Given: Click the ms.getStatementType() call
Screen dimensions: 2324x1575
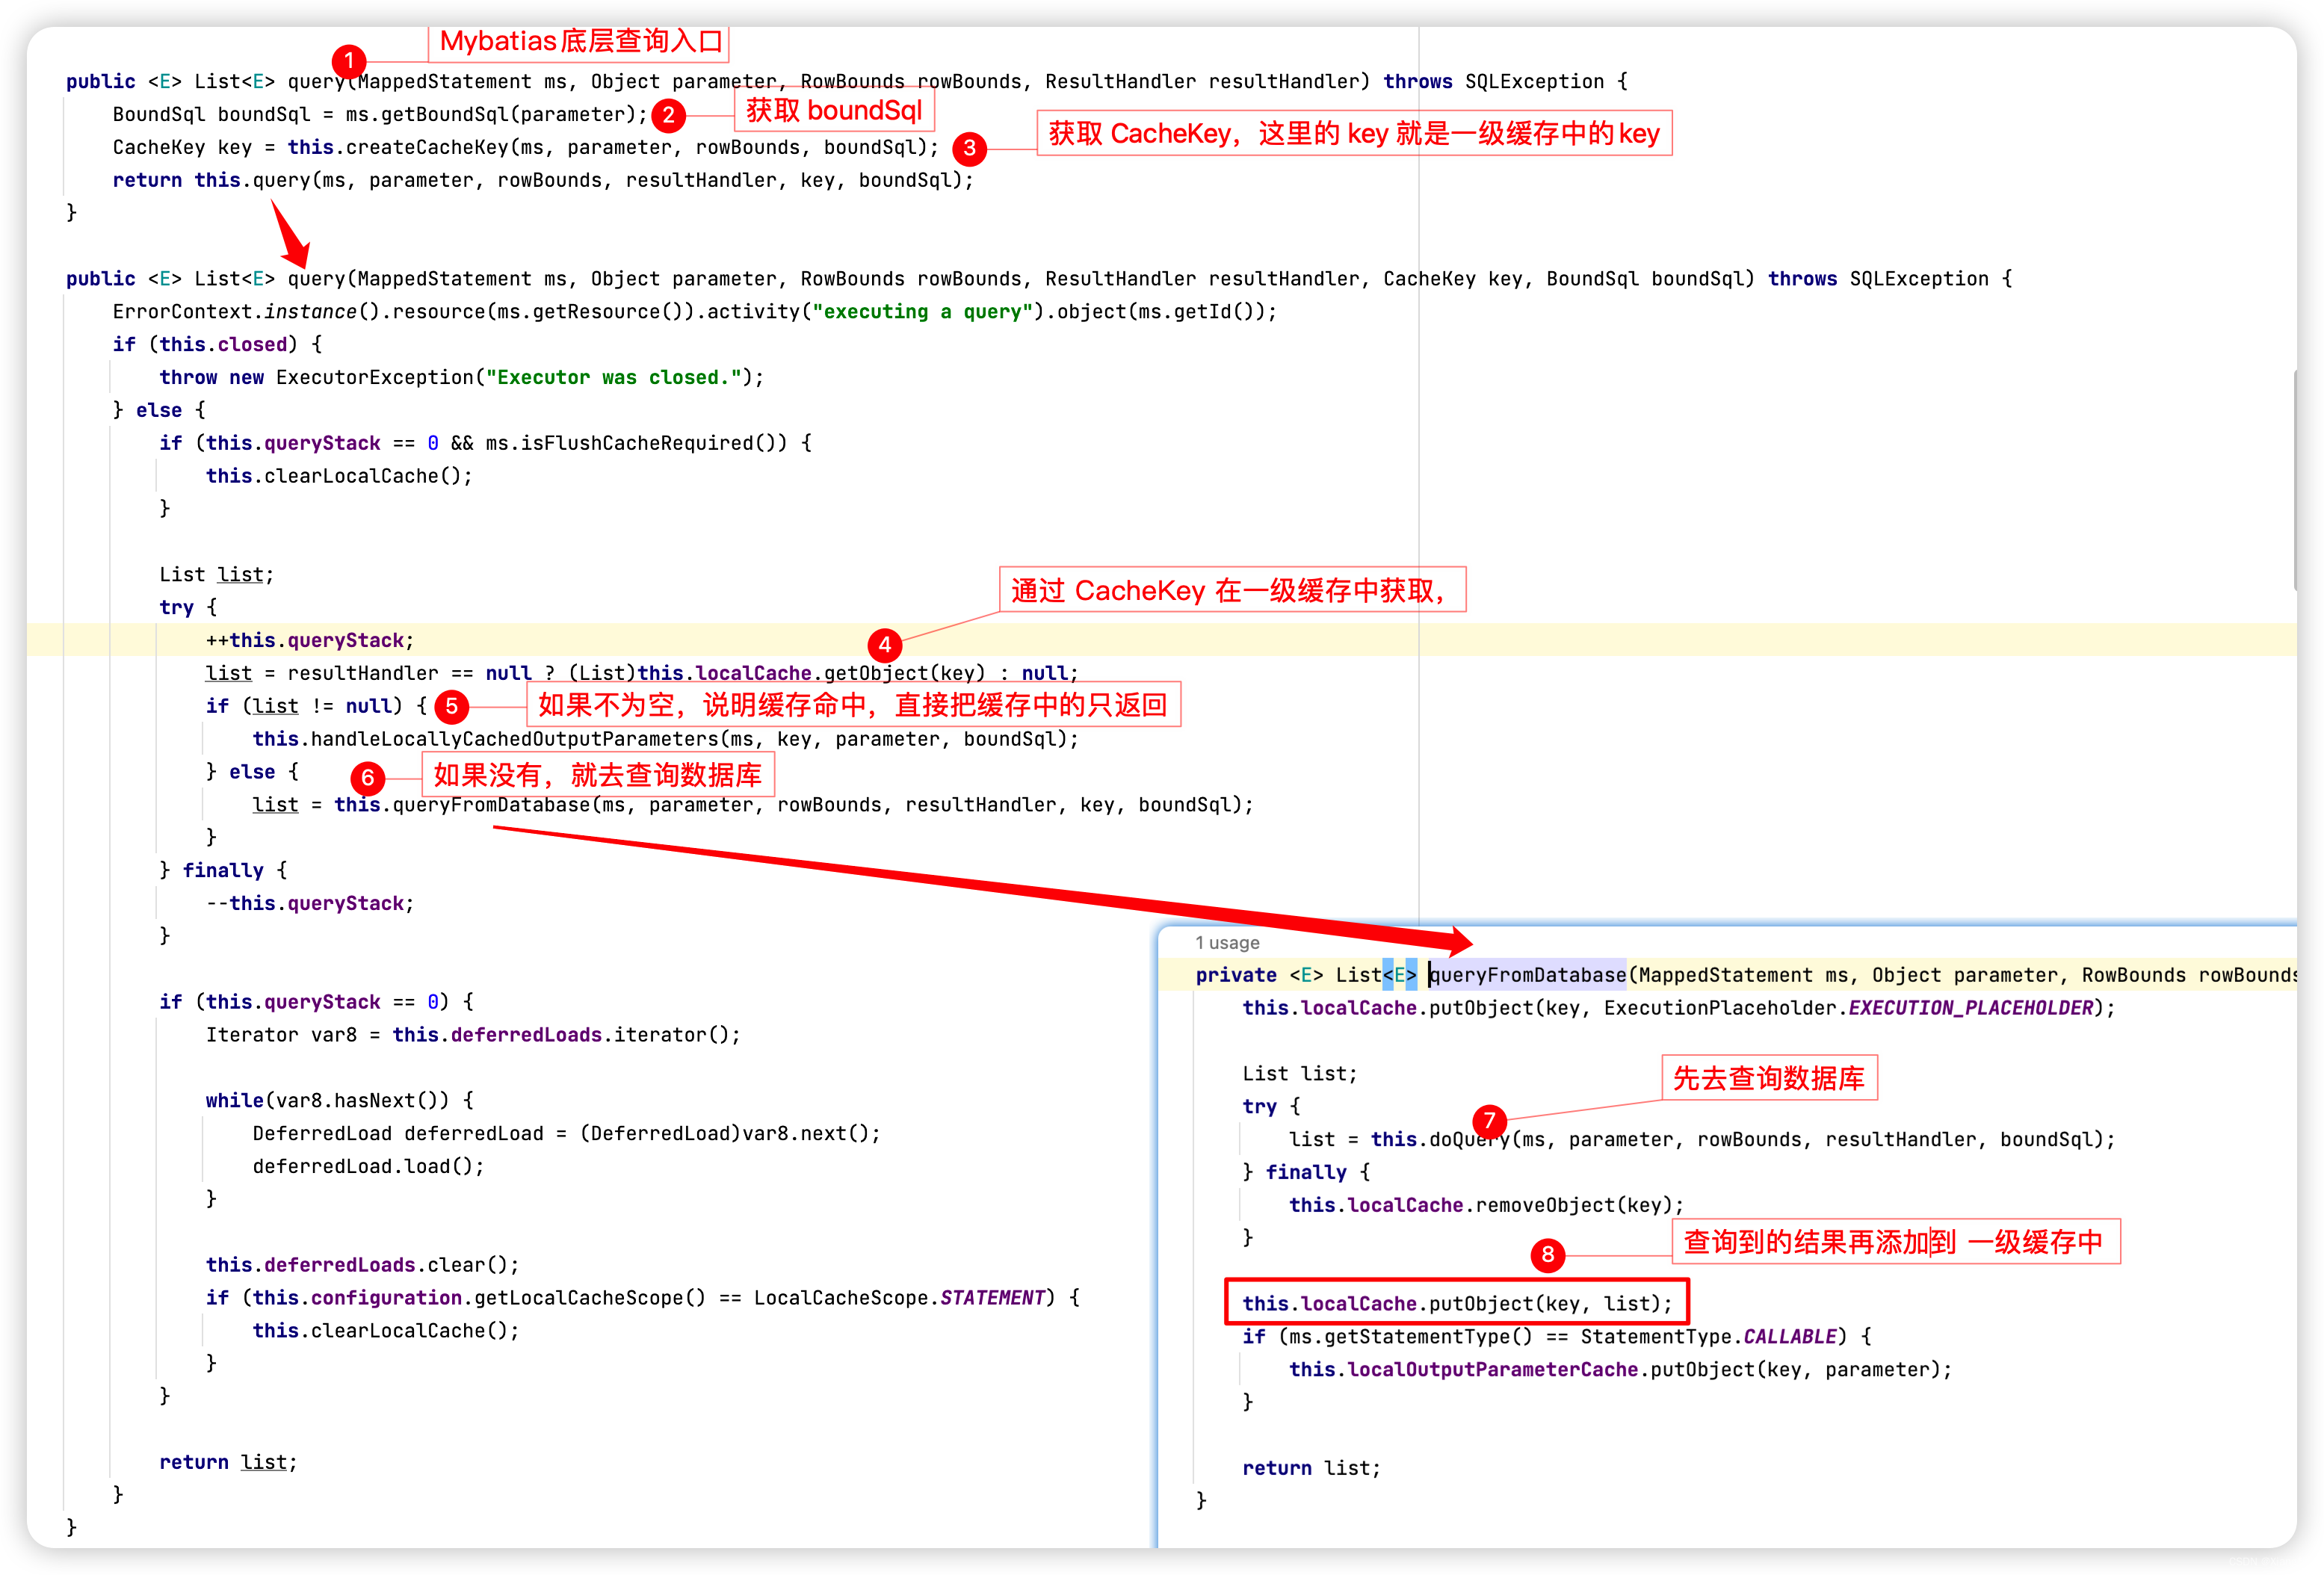Looking at the screenshot, I should tap(1410, 1336).
